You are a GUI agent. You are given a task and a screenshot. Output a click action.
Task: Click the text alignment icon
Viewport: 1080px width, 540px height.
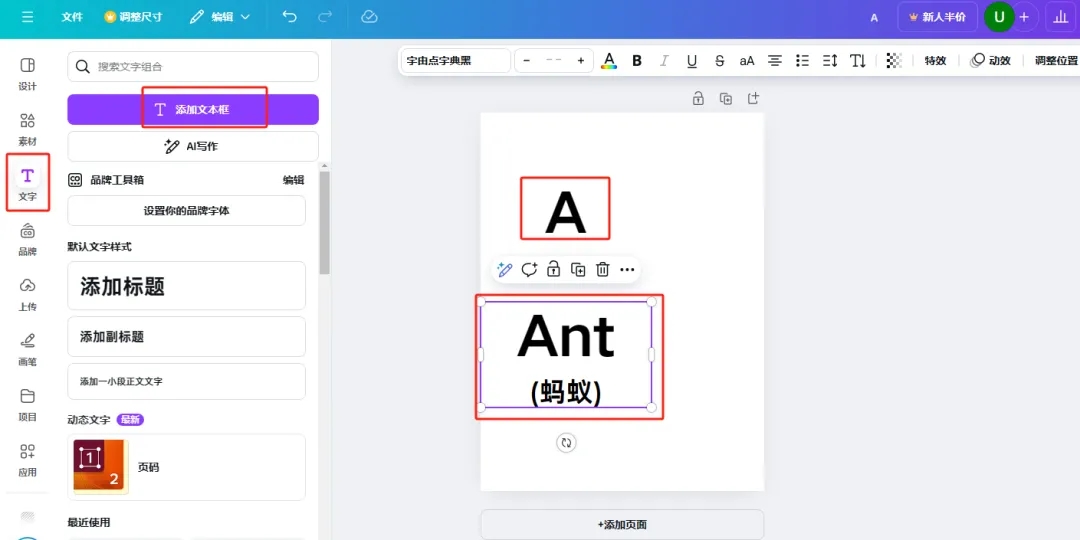click(x=774, y=61)
